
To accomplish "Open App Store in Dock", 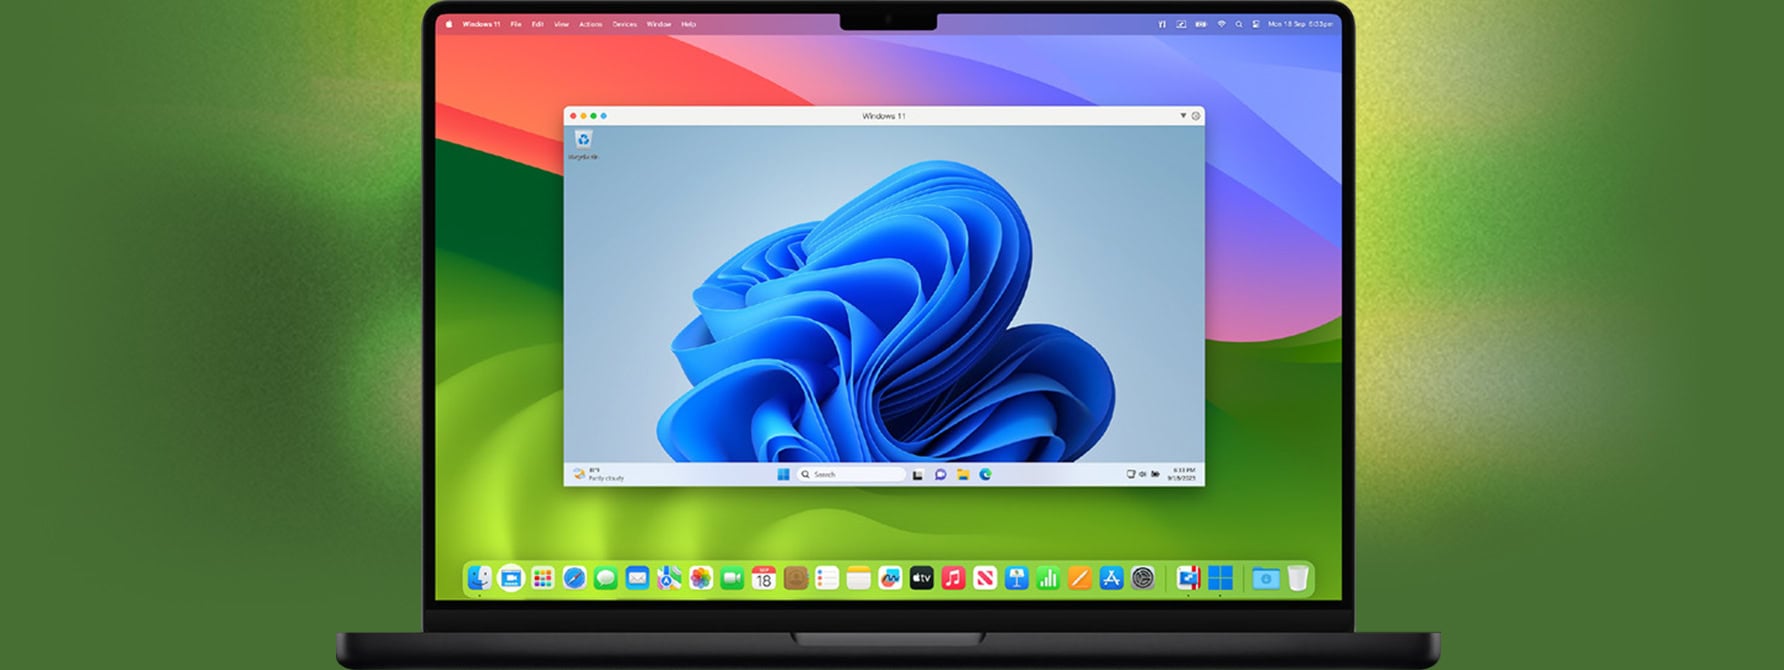I will 1111,578.
